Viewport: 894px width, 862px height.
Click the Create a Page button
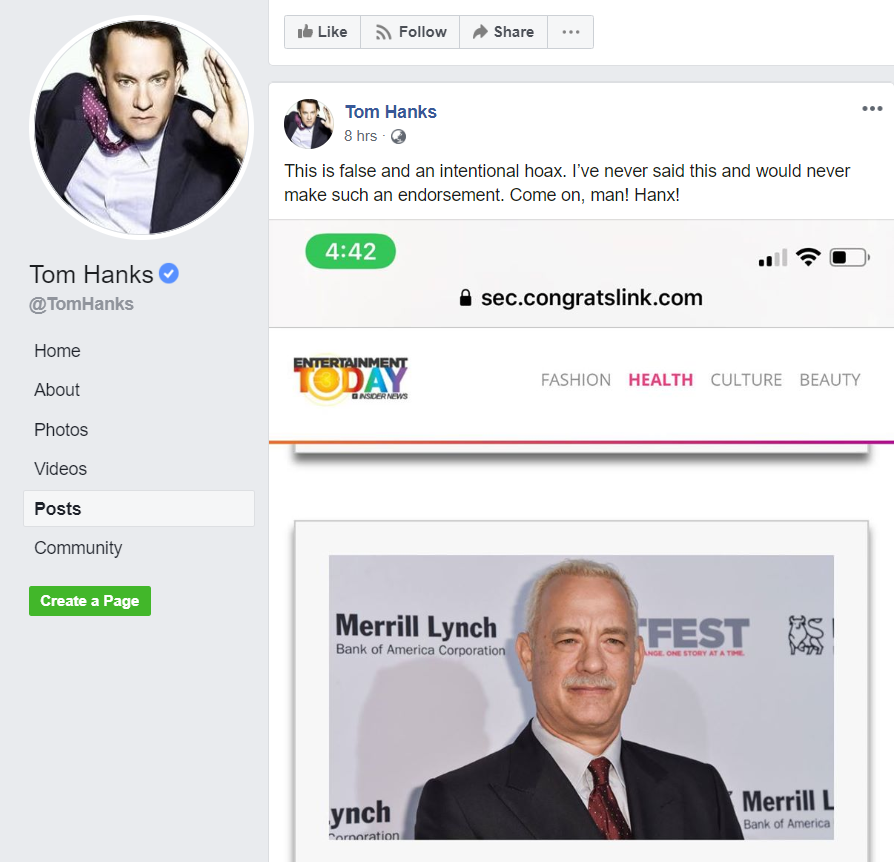89,601
